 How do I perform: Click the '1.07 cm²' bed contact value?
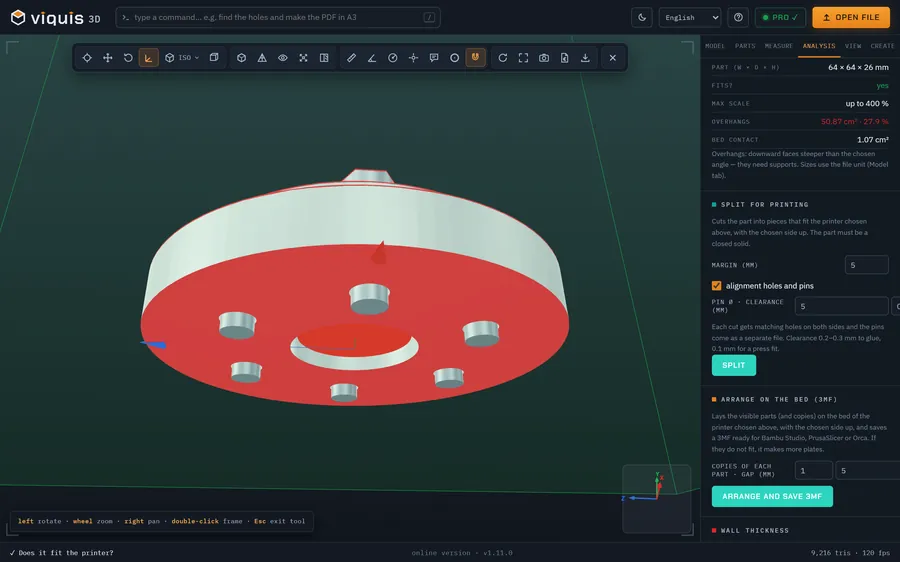click(872, 139)
